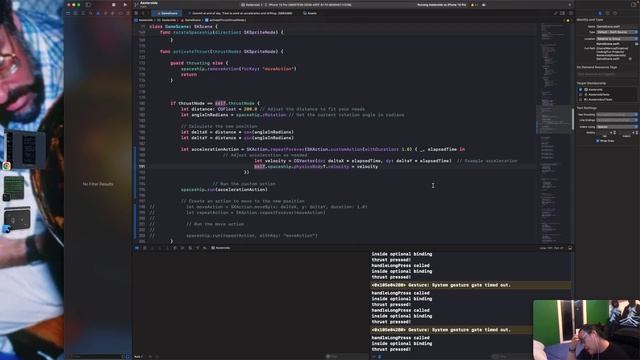Show the Quick Help inspector tab

[x=615, y=13]
